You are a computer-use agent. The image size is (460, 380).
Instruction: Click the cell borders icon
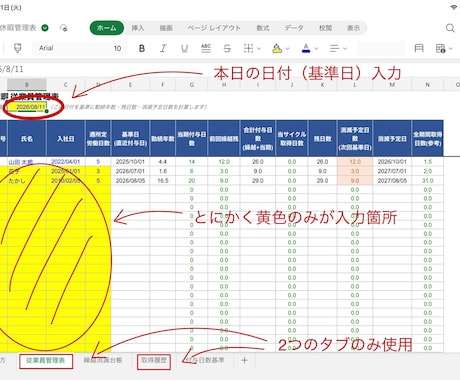coord(248,48)
